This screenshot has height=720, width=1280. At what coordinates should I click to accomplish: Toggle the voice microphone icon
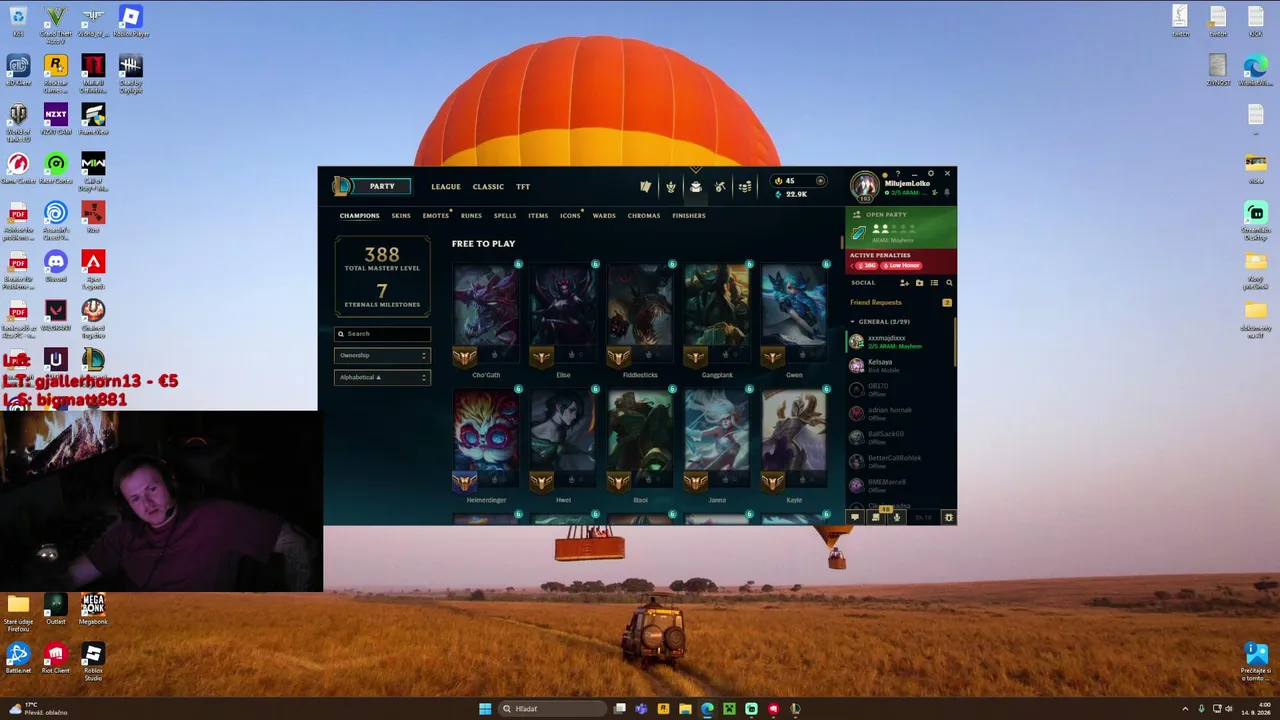point(897,517)
